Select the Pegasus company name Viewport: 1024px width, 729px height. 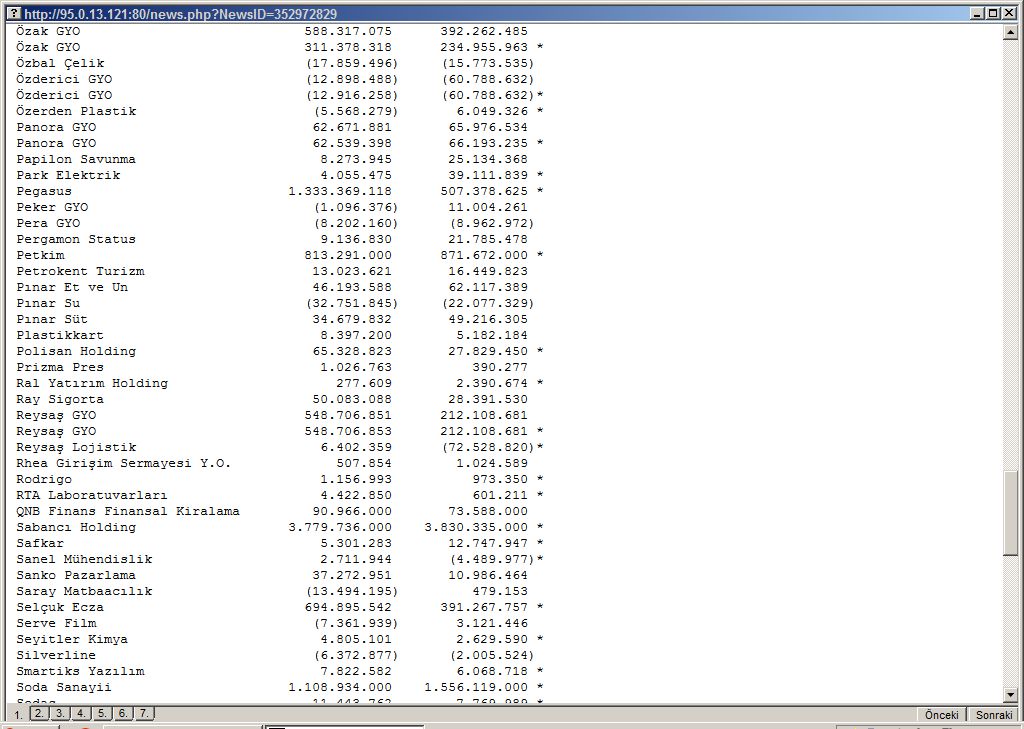(44, 191)
